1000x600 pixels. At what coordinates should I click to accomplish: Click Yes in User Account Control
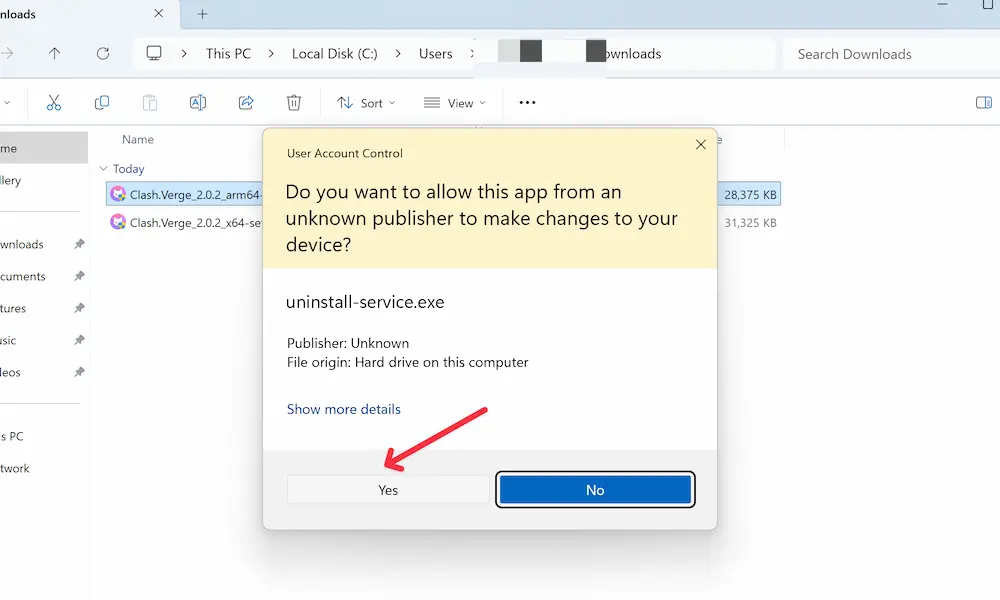pos(388,490)
